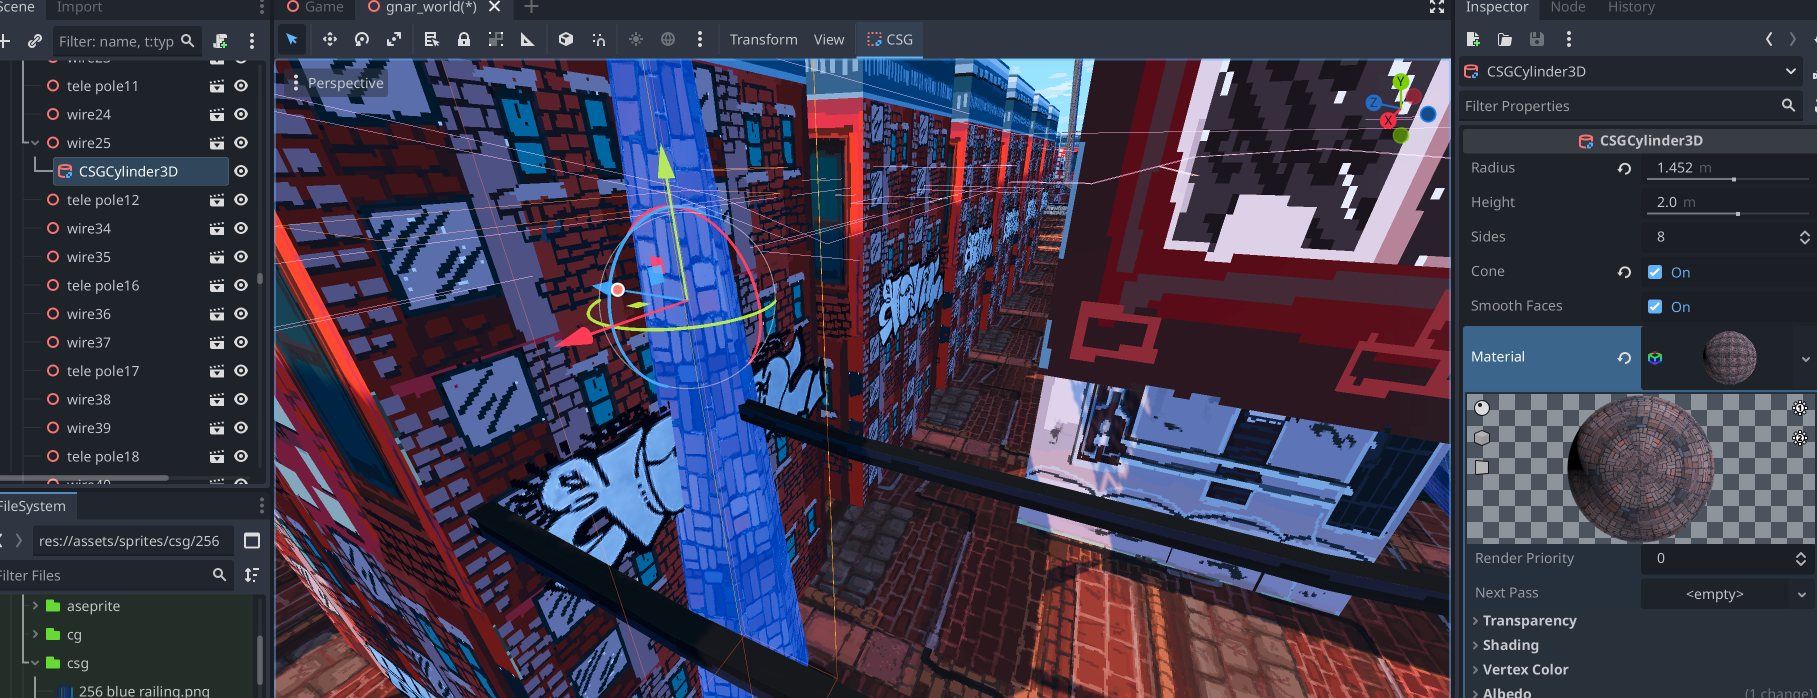Open the CSG menu
This screenshot has width=1817, height=698.
point(889,39)
